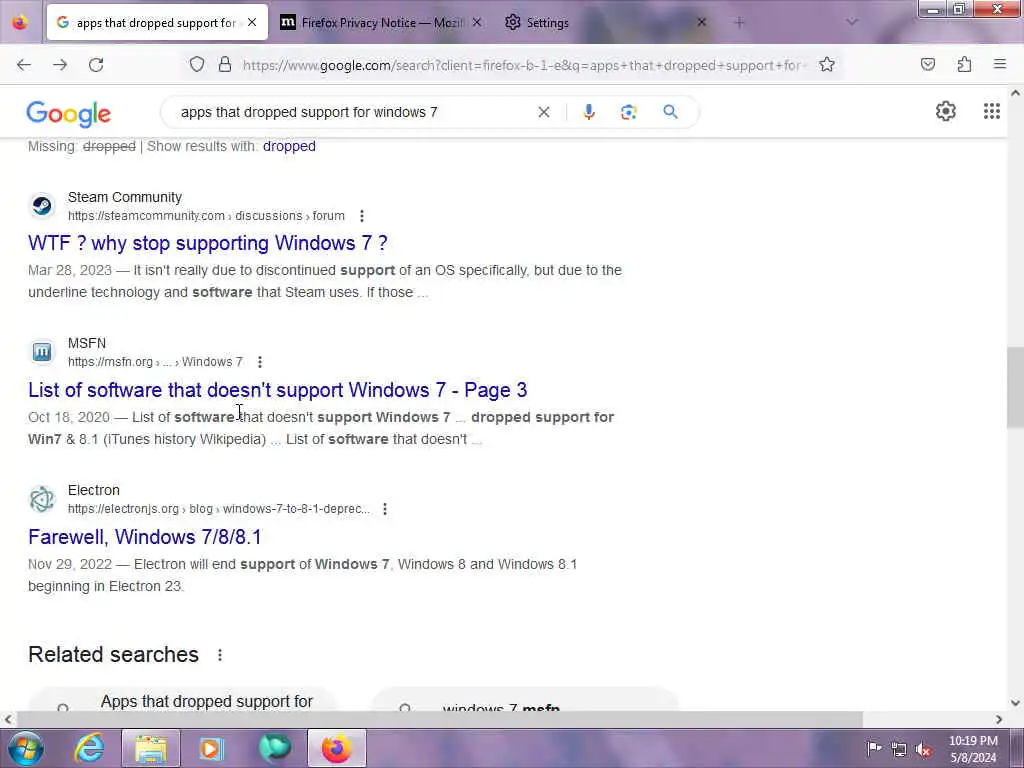Switch to the Settings tab

(x=547, y=23)
